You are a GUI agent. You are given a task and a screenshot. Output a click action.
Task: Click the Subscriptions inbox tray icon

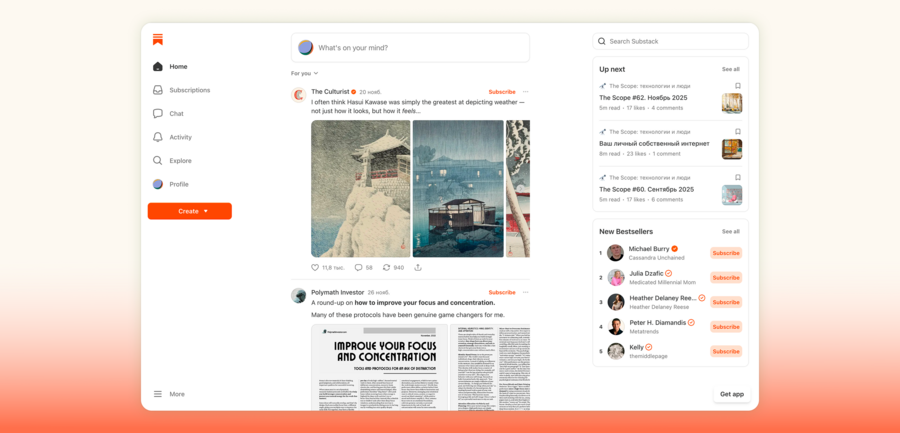click(158, 90)
